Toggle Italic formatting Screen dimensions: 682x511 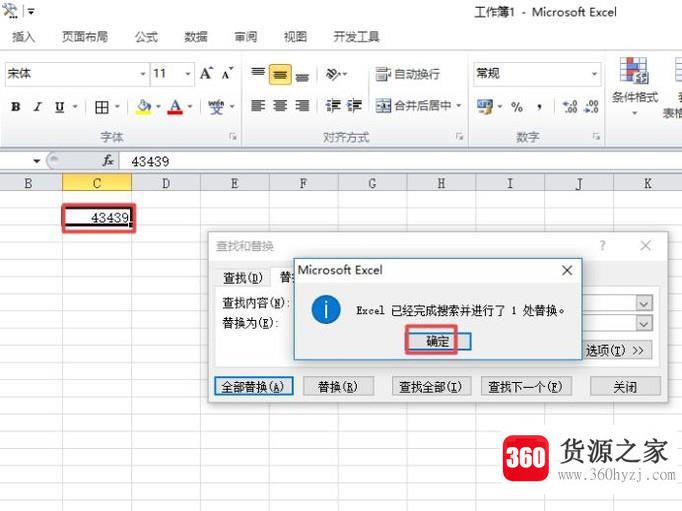(38, 107)
